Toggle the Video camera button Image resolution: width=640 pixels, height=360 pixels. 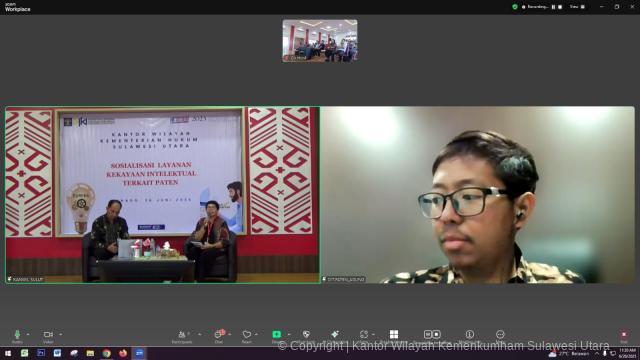click(48, 336)
